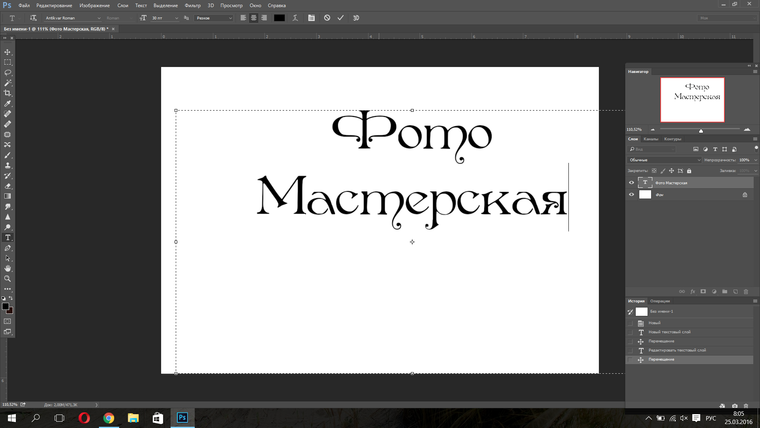Open the Фильтр menu
This screenshot has width=760, height=428.
point(191,6)
